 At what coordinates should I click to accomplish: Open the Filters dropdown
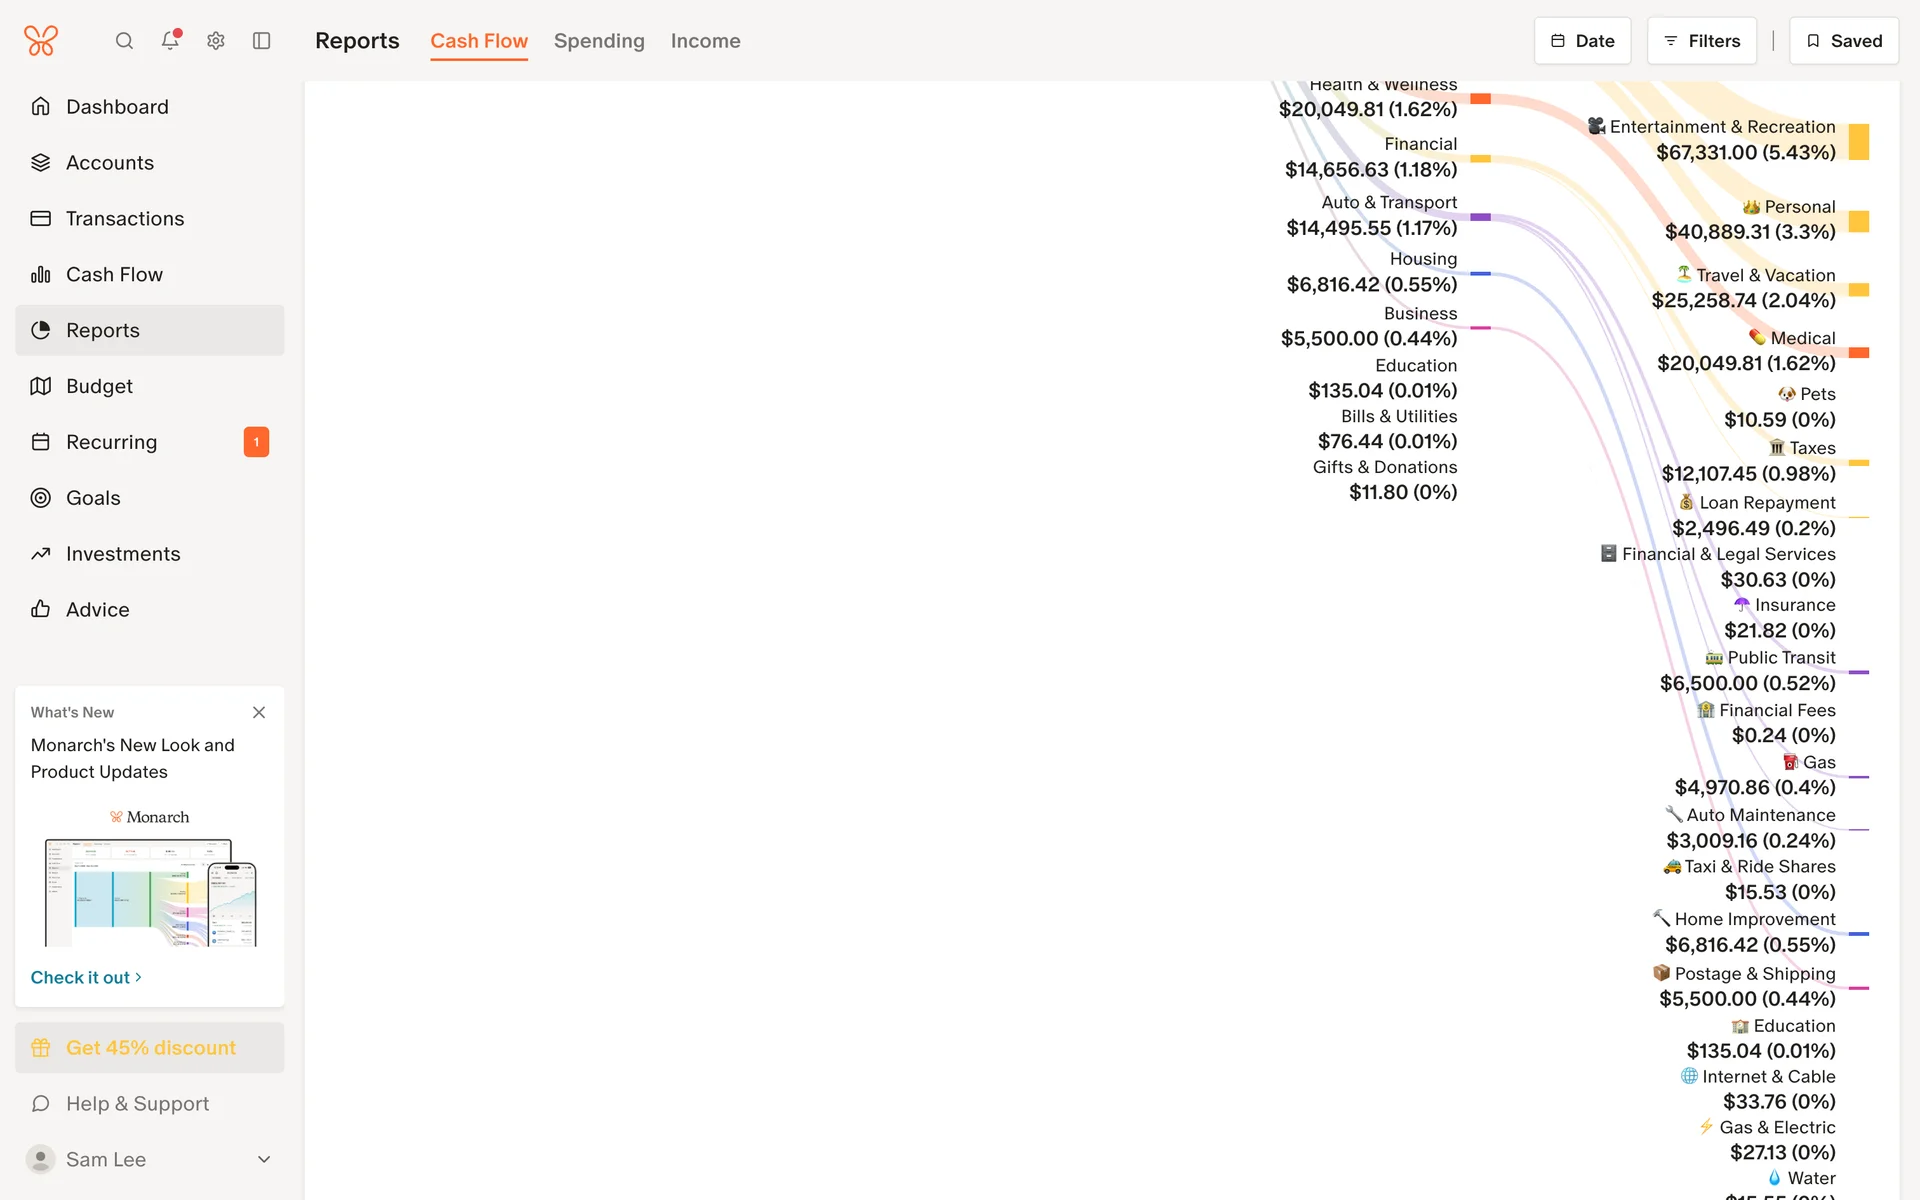pyautogui.click(x=1701, y=41)
